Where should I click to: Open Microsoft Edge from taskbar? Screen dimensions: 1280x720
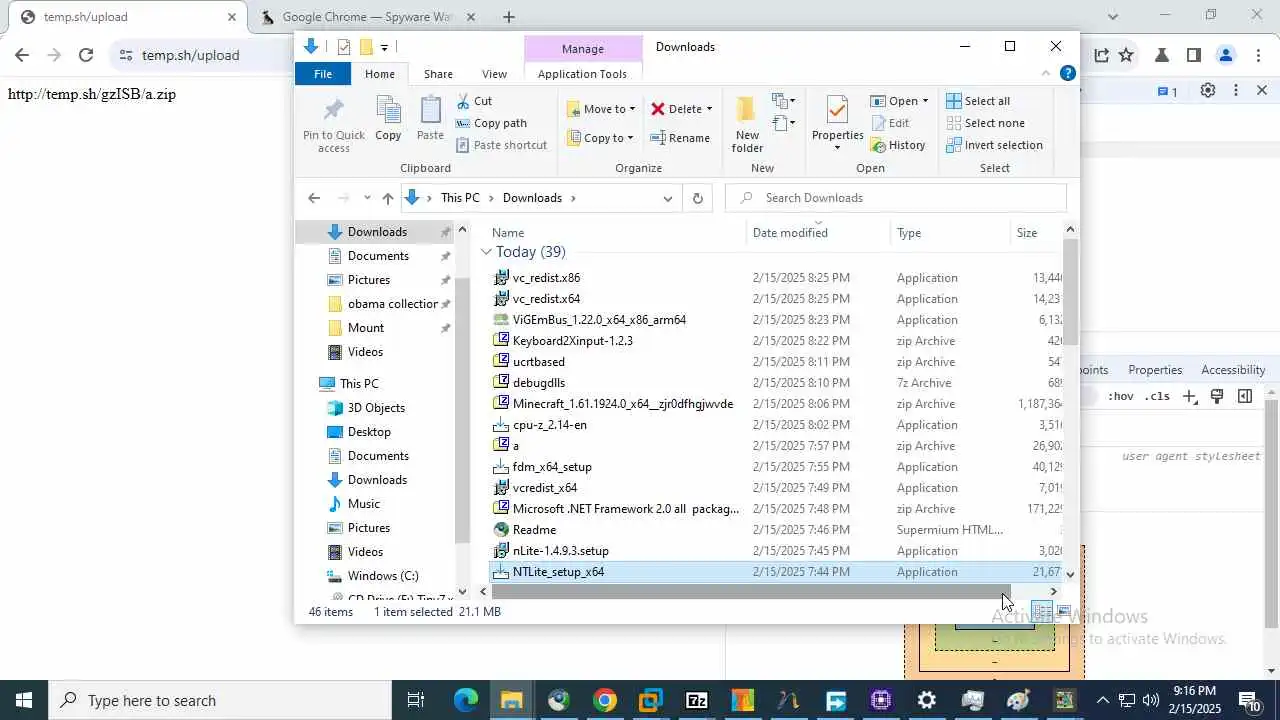click(466, 700)
